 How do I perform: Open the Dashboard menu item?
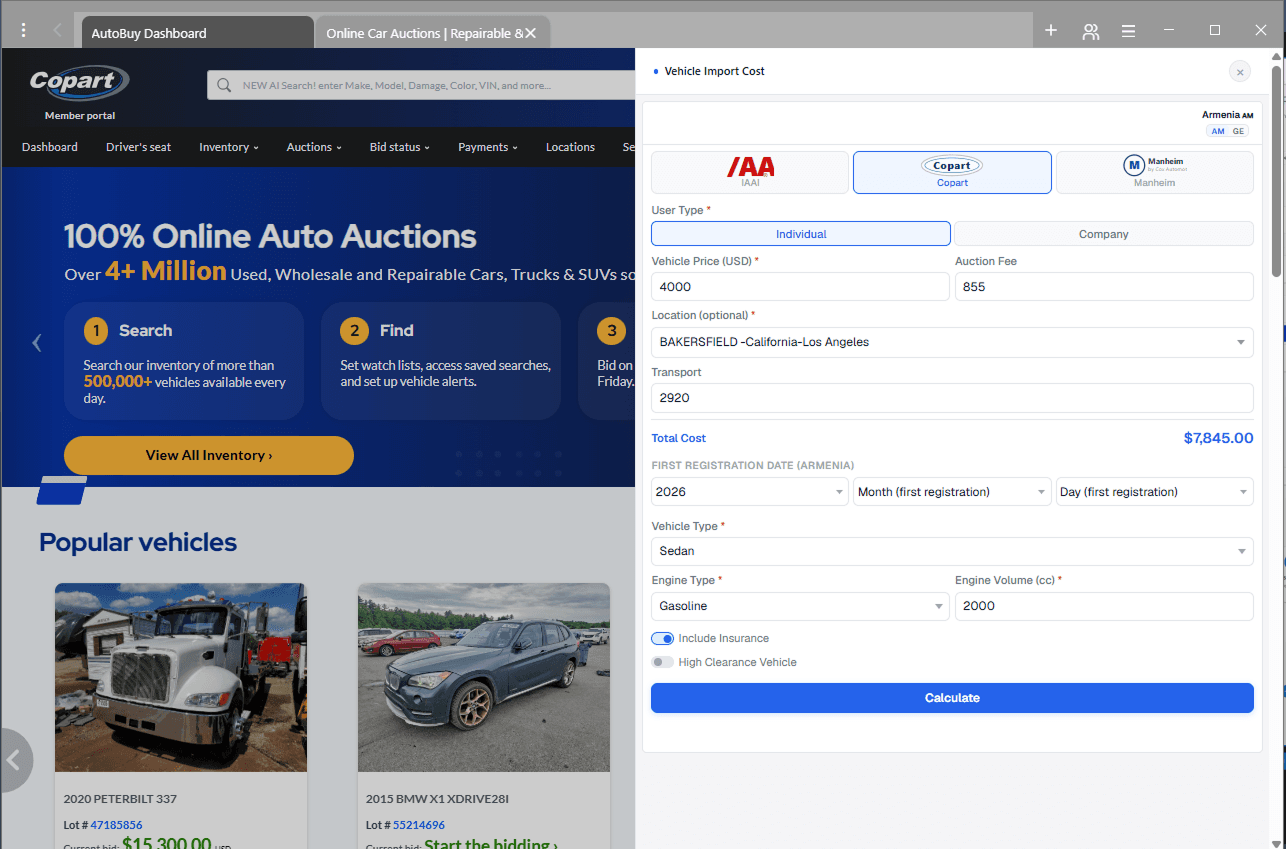(x=50, y=147)
